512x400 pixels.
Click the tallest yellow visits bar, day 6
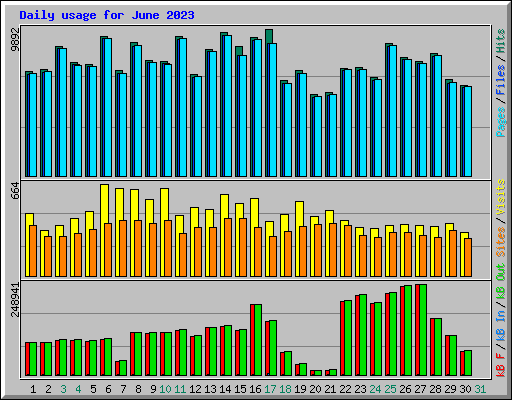point(104,203)
